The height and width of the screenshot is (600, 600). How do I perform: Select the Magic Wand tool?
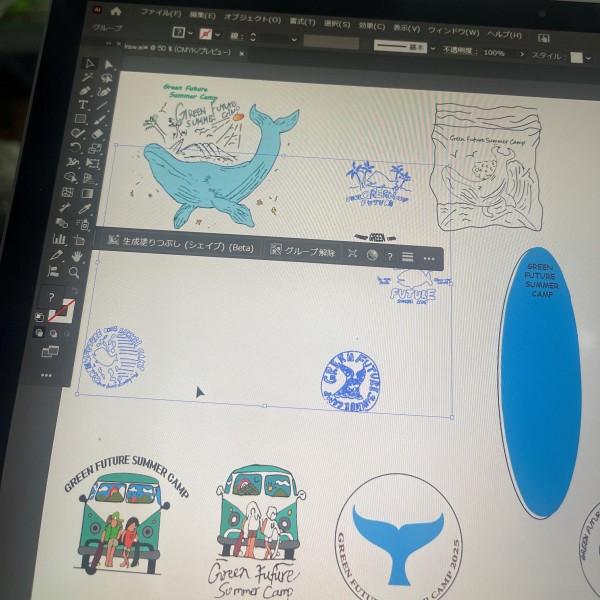87,77
